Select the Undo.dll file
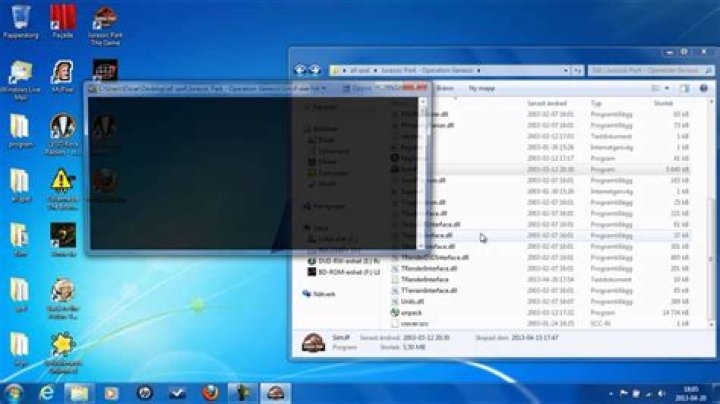Viewport: 720px width, 404px height. [414, 301]
